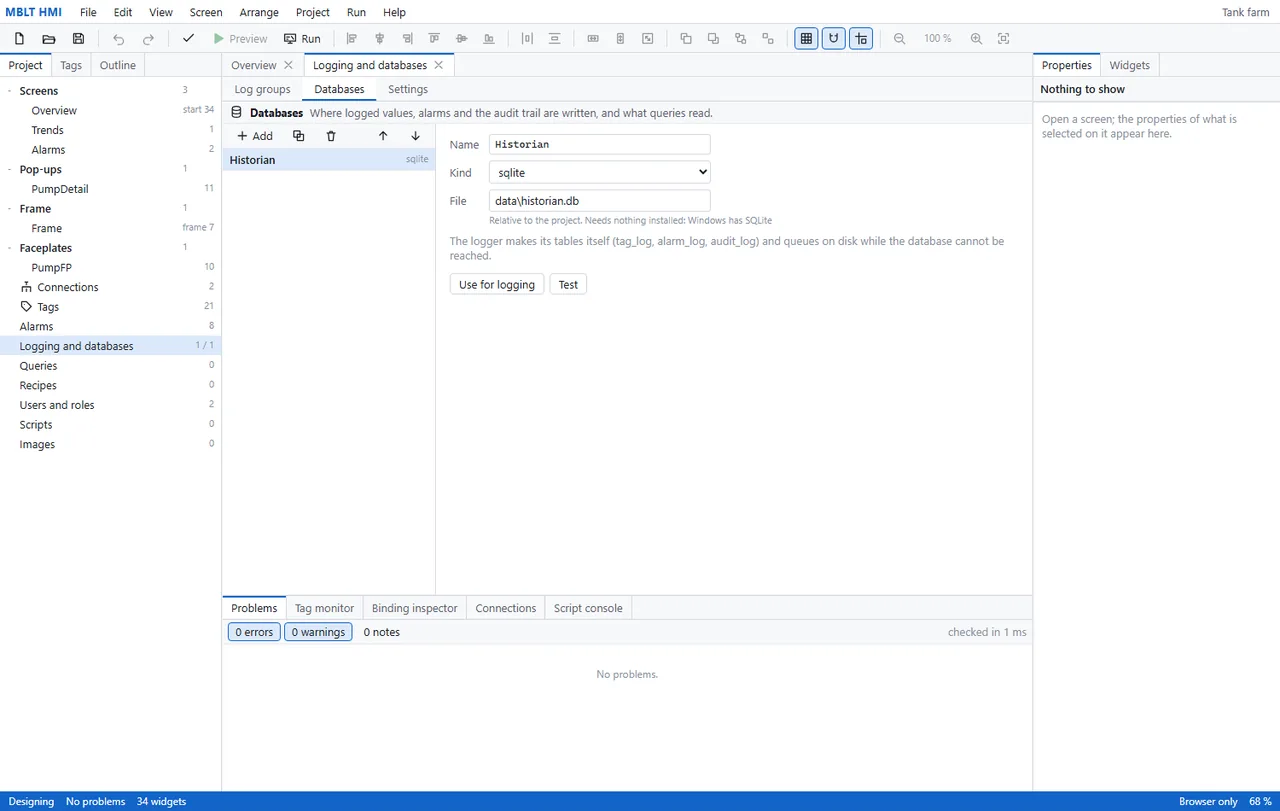
Task: Zoom in with the magnifier plus icon
Action: (977, 39)
